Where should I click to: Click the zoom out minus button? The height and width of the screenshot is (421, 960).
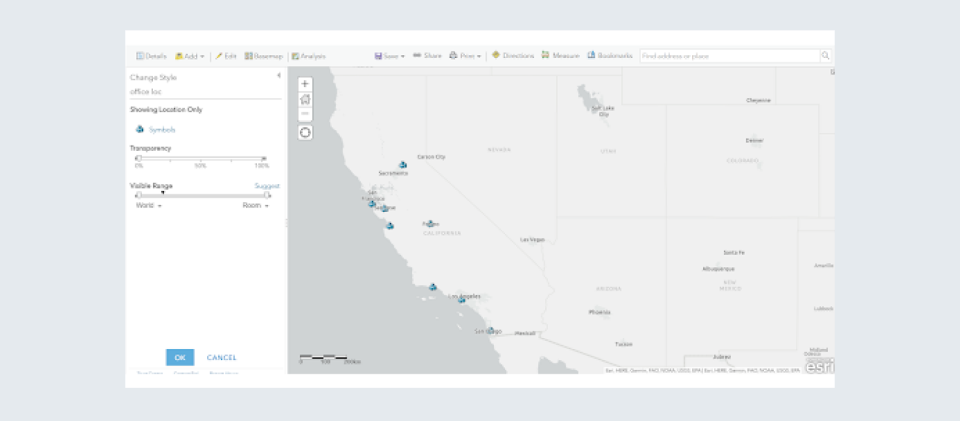tap(305, 114)
